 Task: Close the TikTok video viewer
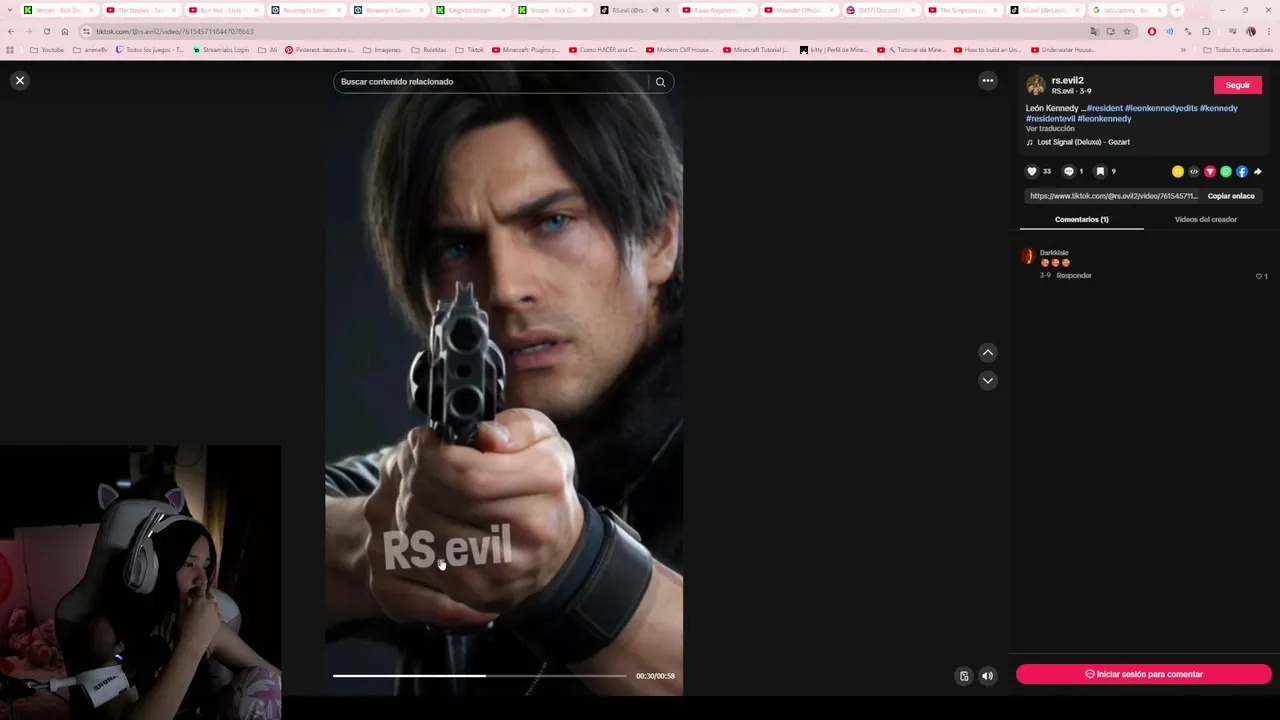19,80
